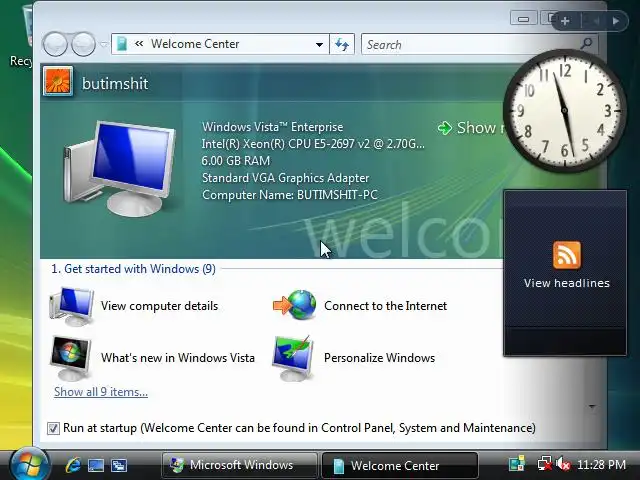Click the Show desktop Quick Launch icon
The width and height of the screenshot is (640, 480).
[x=96, y=465]
